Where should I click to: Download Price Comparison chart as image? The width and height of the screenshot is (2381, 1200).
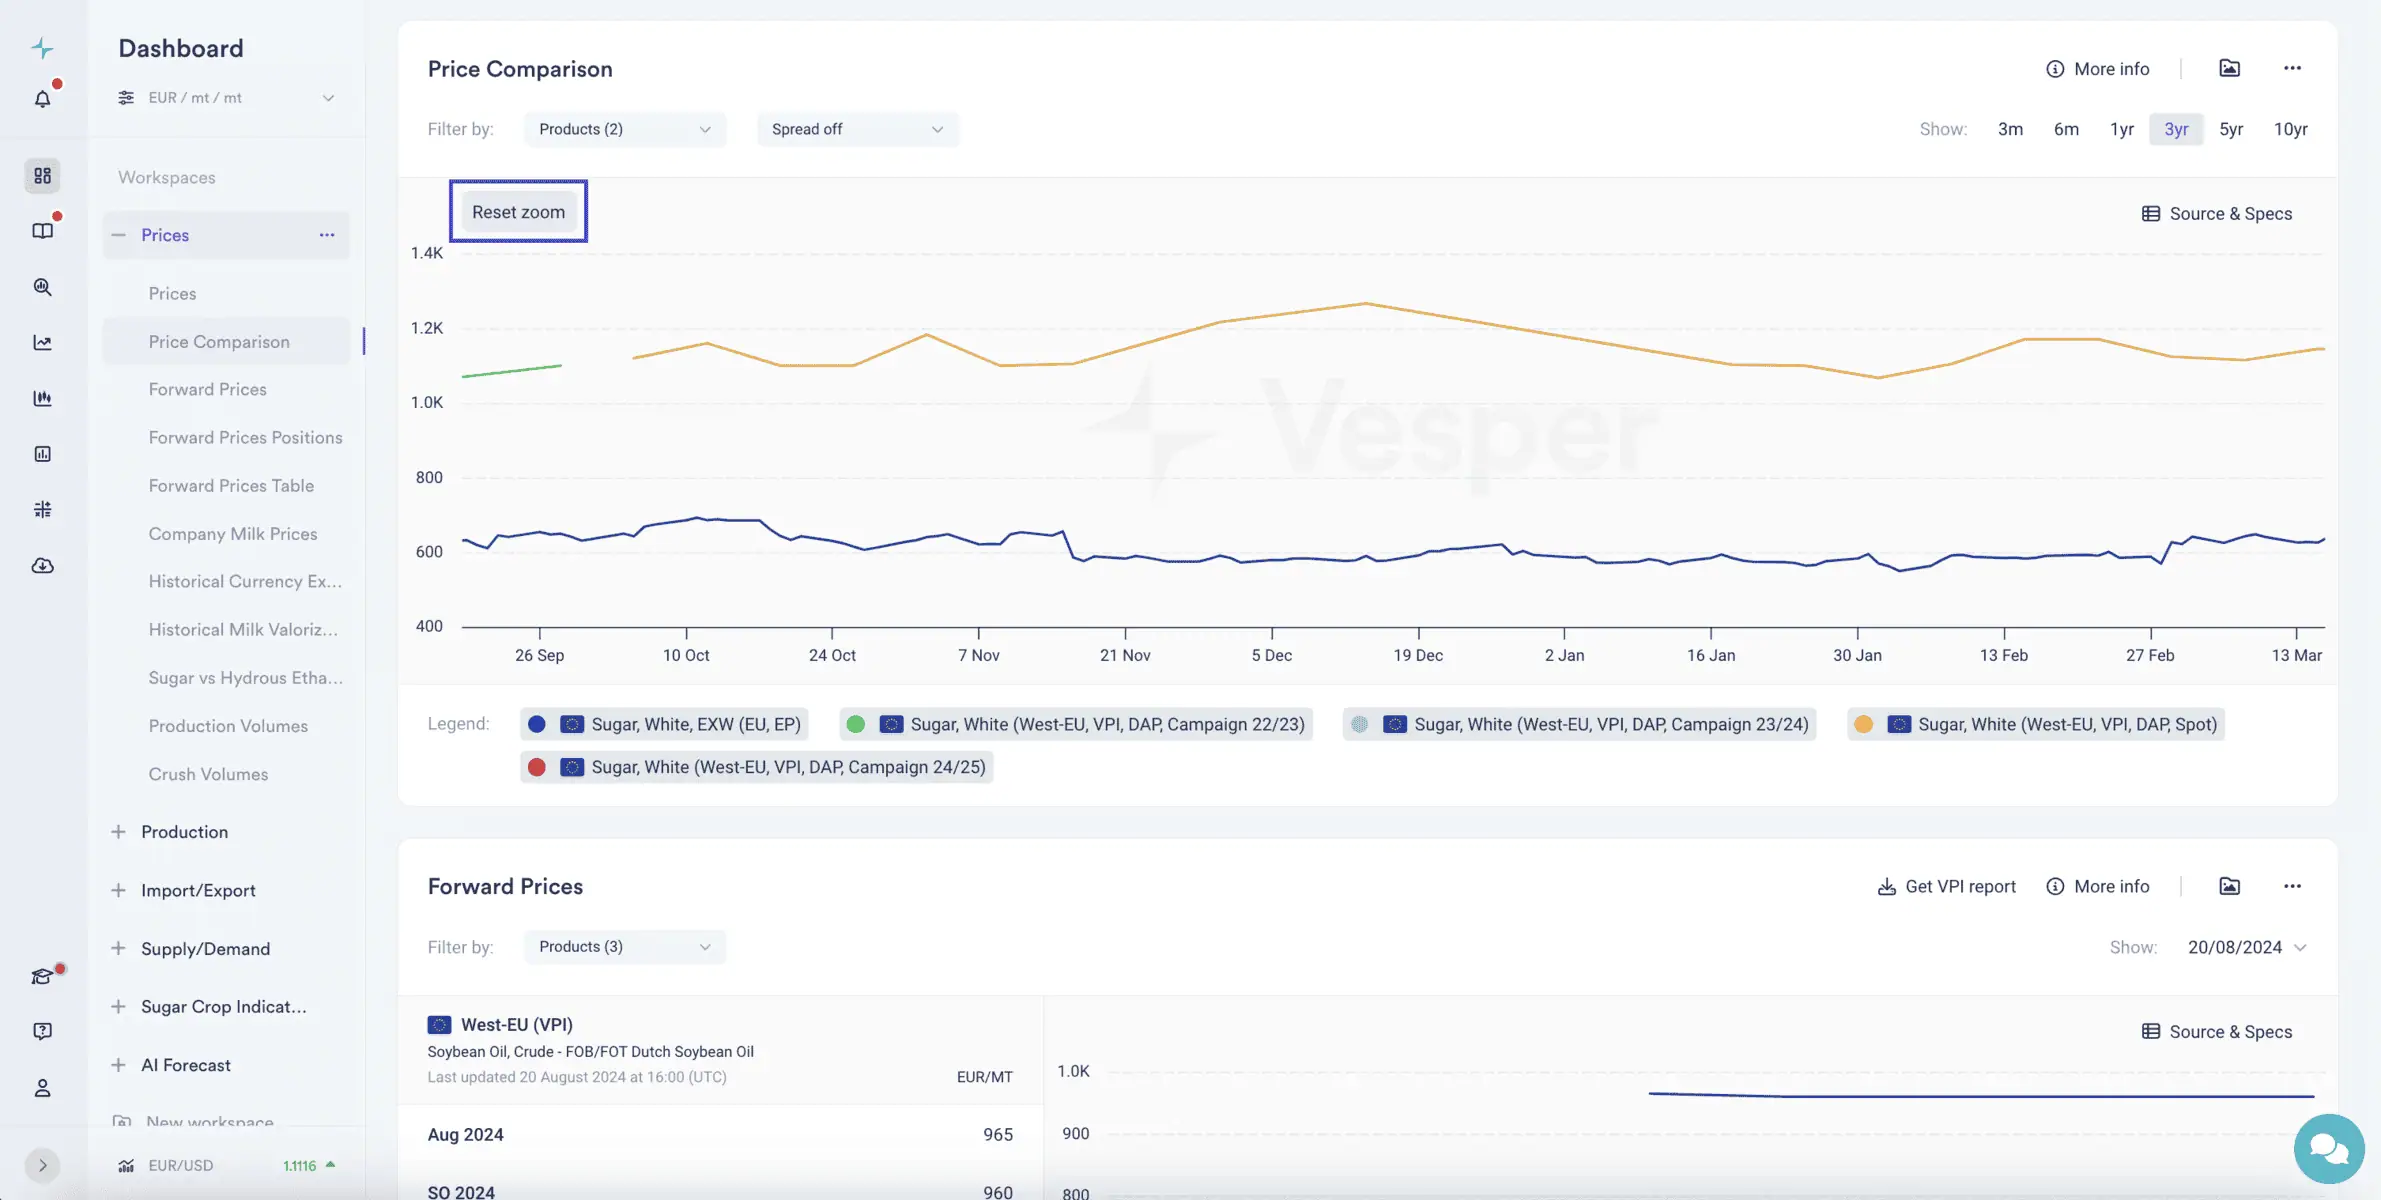pyautogui.click(x=2230, y=68)
